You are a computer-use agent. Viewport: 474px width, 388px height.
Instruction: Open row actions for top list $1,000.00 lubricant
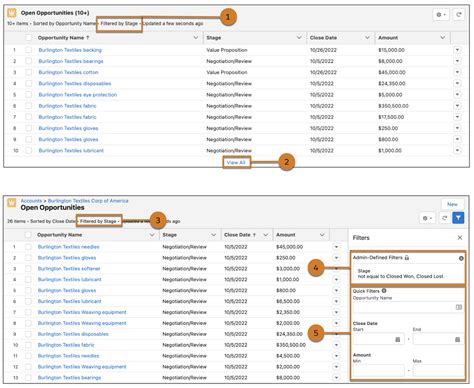tap(457, 150)
